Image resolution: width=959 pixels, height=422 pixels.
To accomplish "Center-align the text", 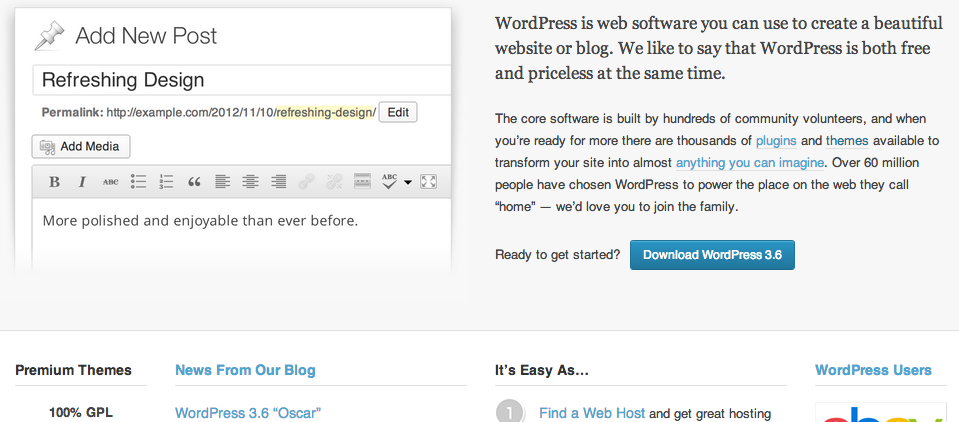I will pos(250,182).
